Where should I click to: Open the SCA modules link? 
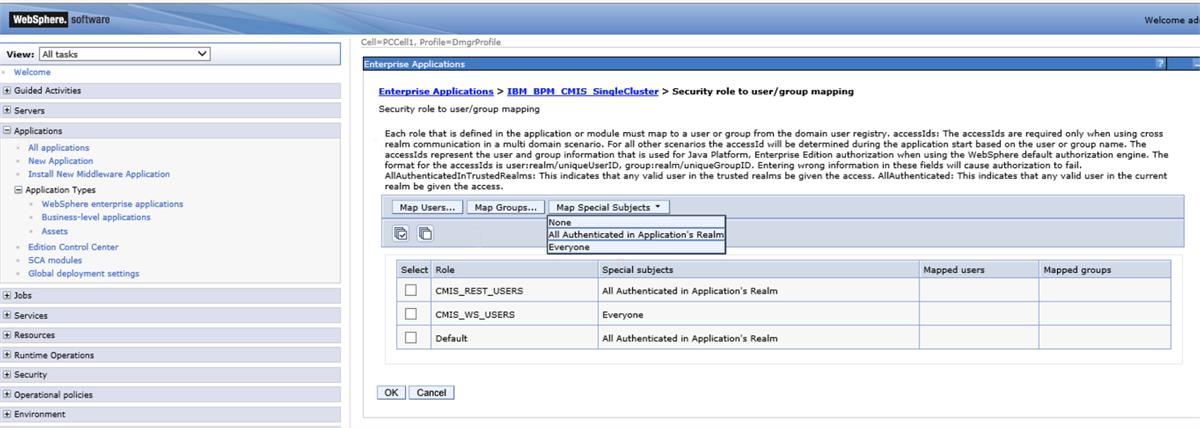pos(56,260)
